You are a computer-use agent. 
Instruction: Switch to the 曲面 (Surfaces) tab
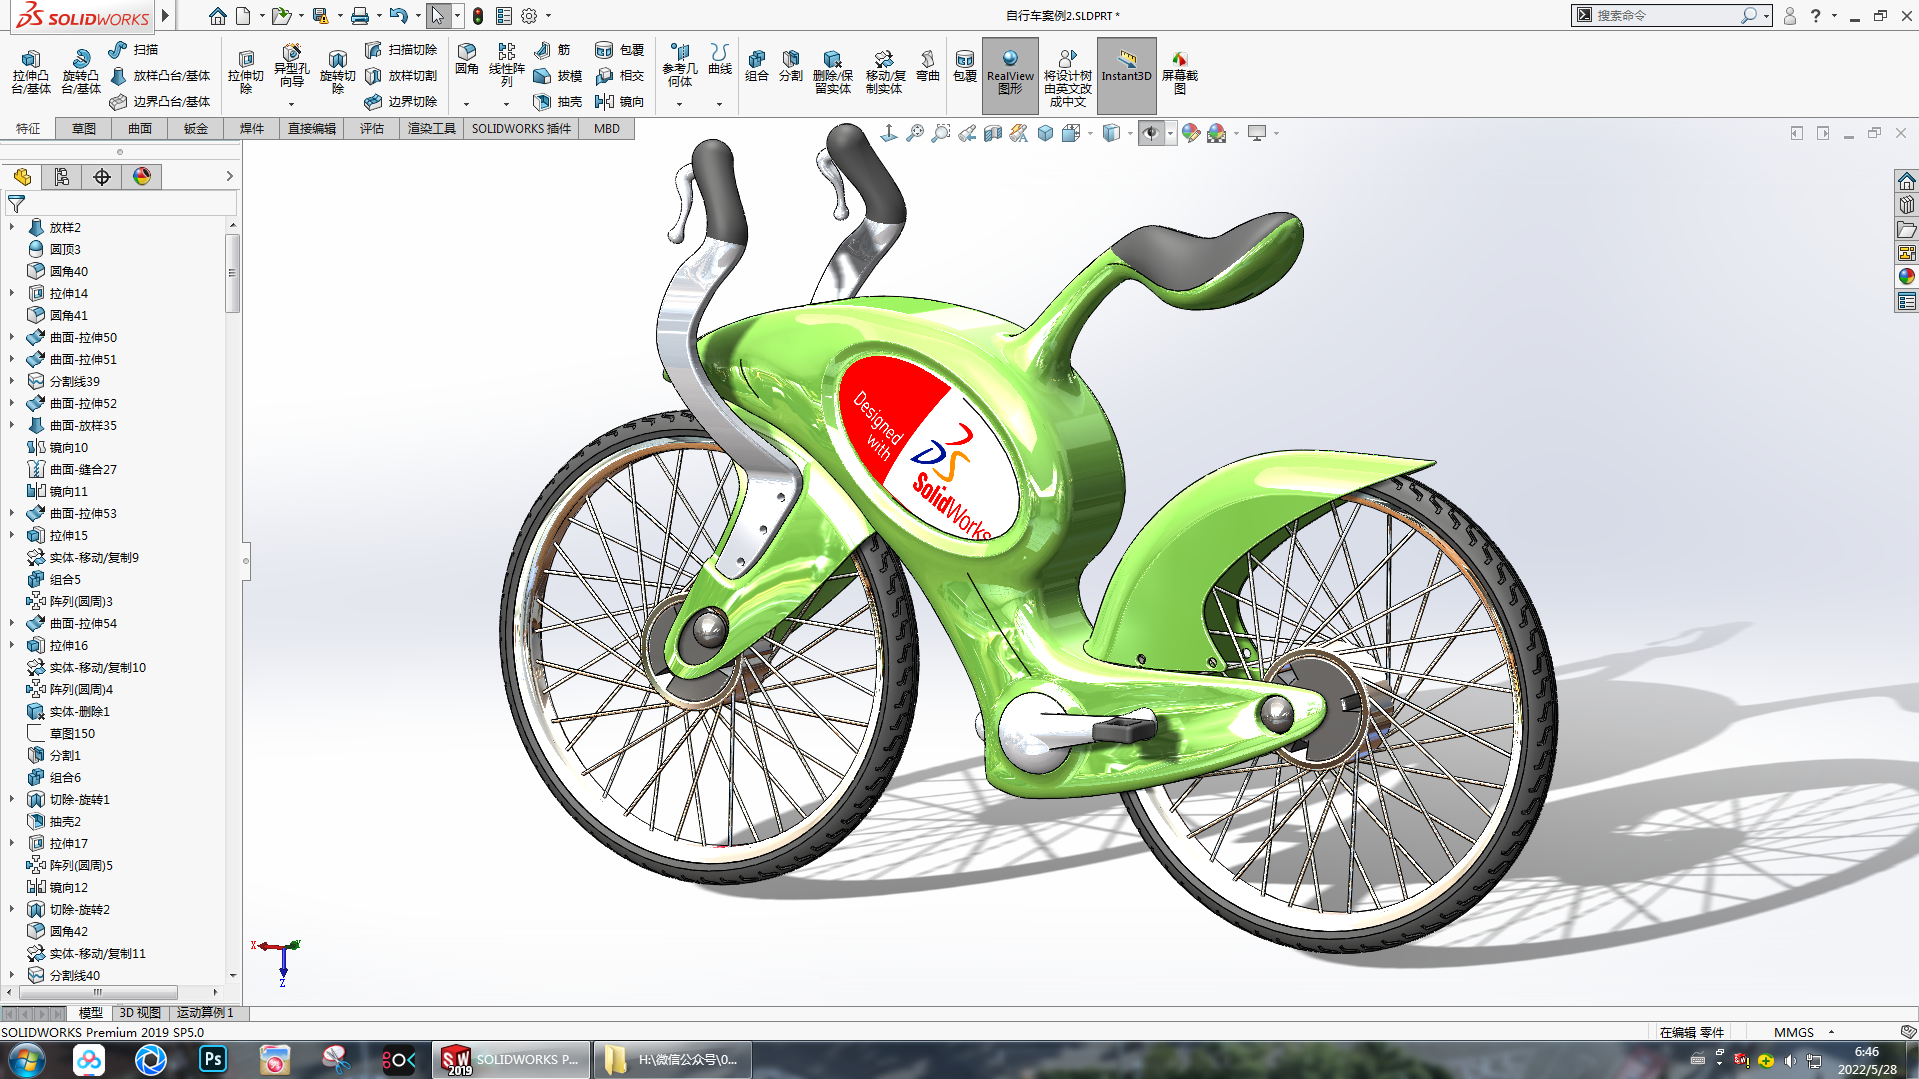140,129
